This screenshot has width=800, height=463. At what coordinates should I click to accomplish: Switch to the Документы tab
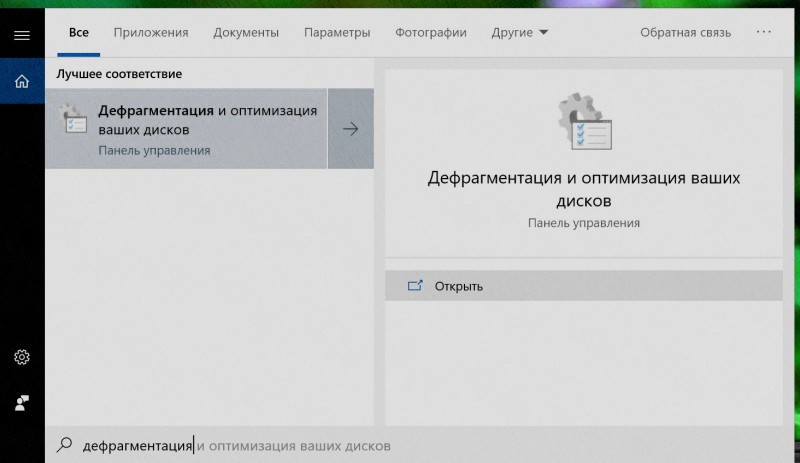pos(246,33)
